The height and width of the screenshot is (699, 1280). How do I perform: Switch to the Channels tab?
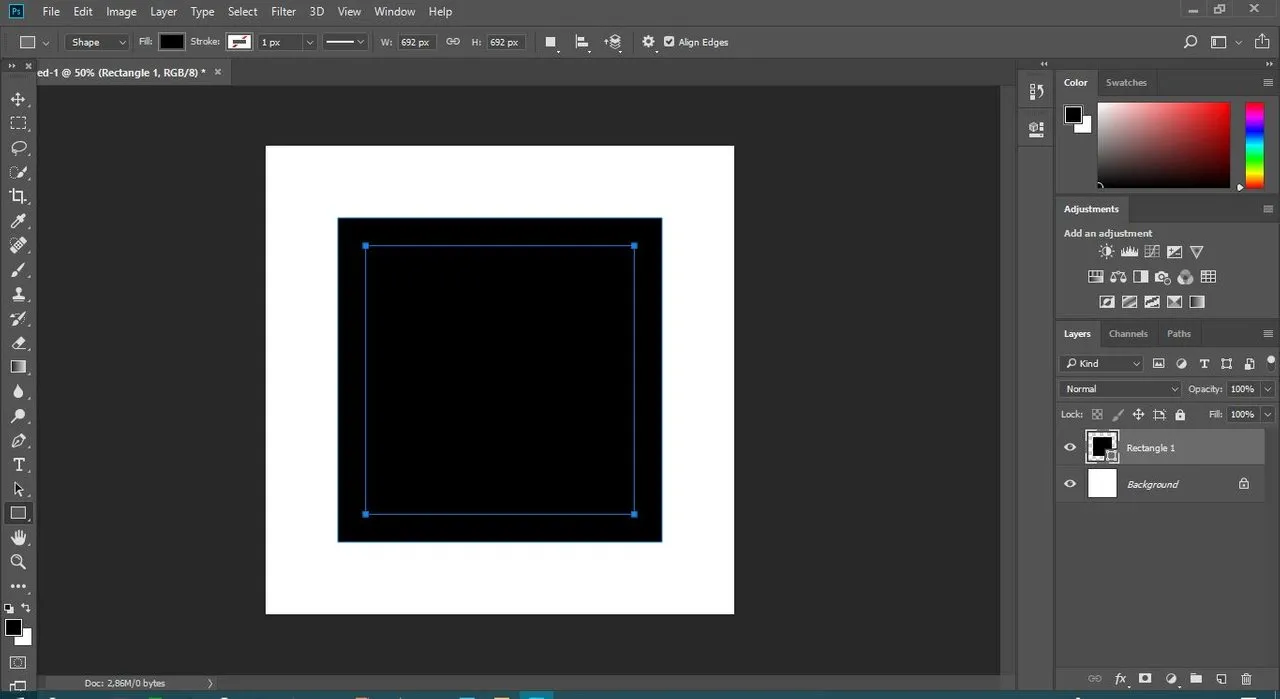(x=1128, y=334)
